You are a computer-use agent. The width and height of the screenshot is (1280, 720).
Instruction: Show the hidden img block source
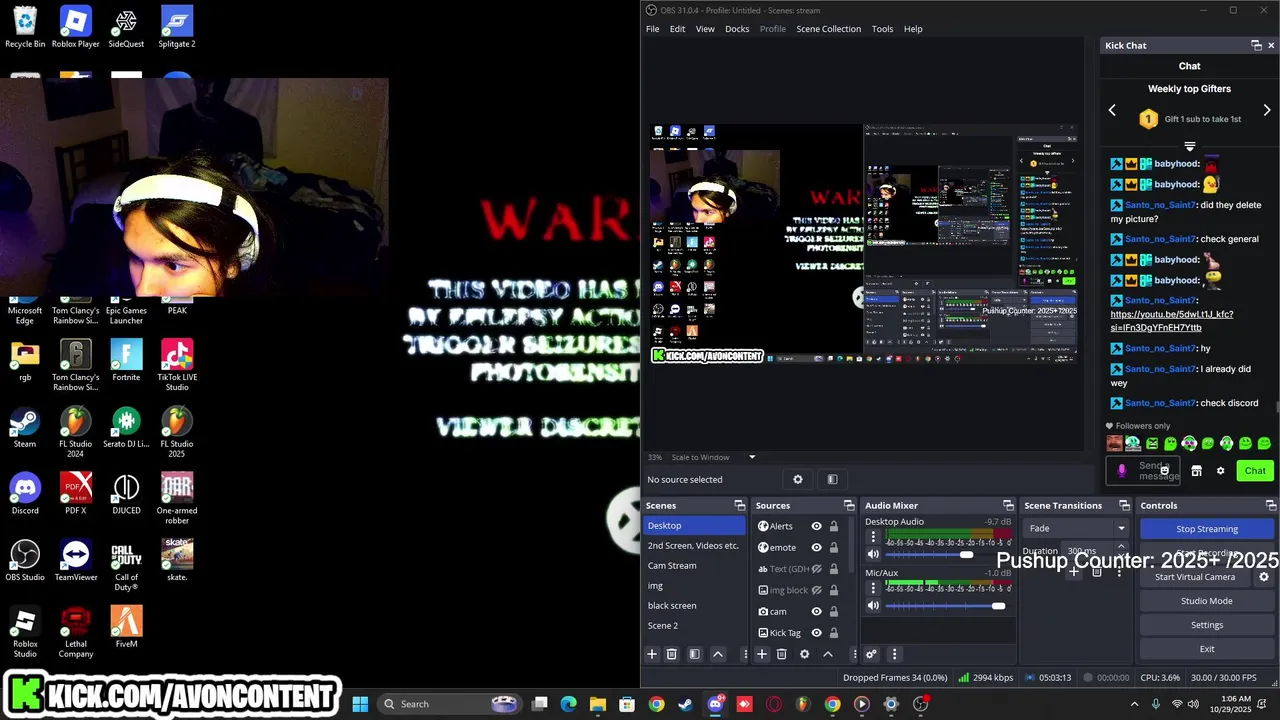816,590
